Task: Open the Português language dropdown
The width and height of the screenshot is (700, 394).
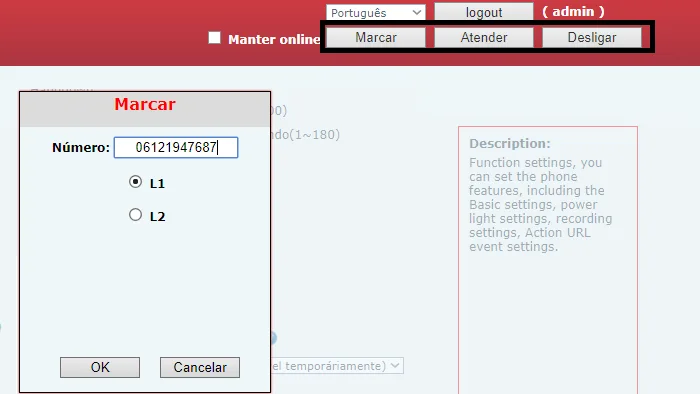Action: (x=375, y=12)
